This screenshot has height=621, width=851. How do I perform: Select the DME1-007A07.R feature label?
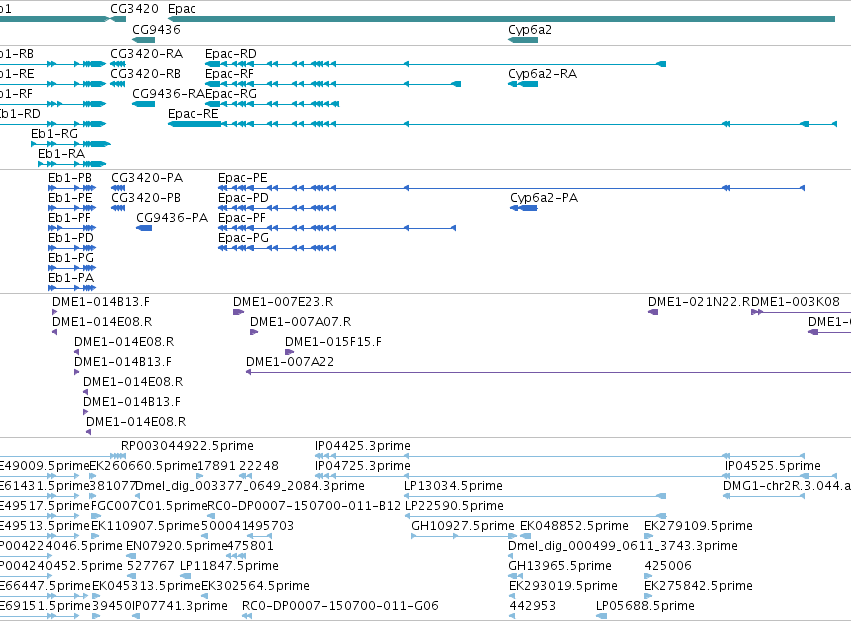(301, 322)
